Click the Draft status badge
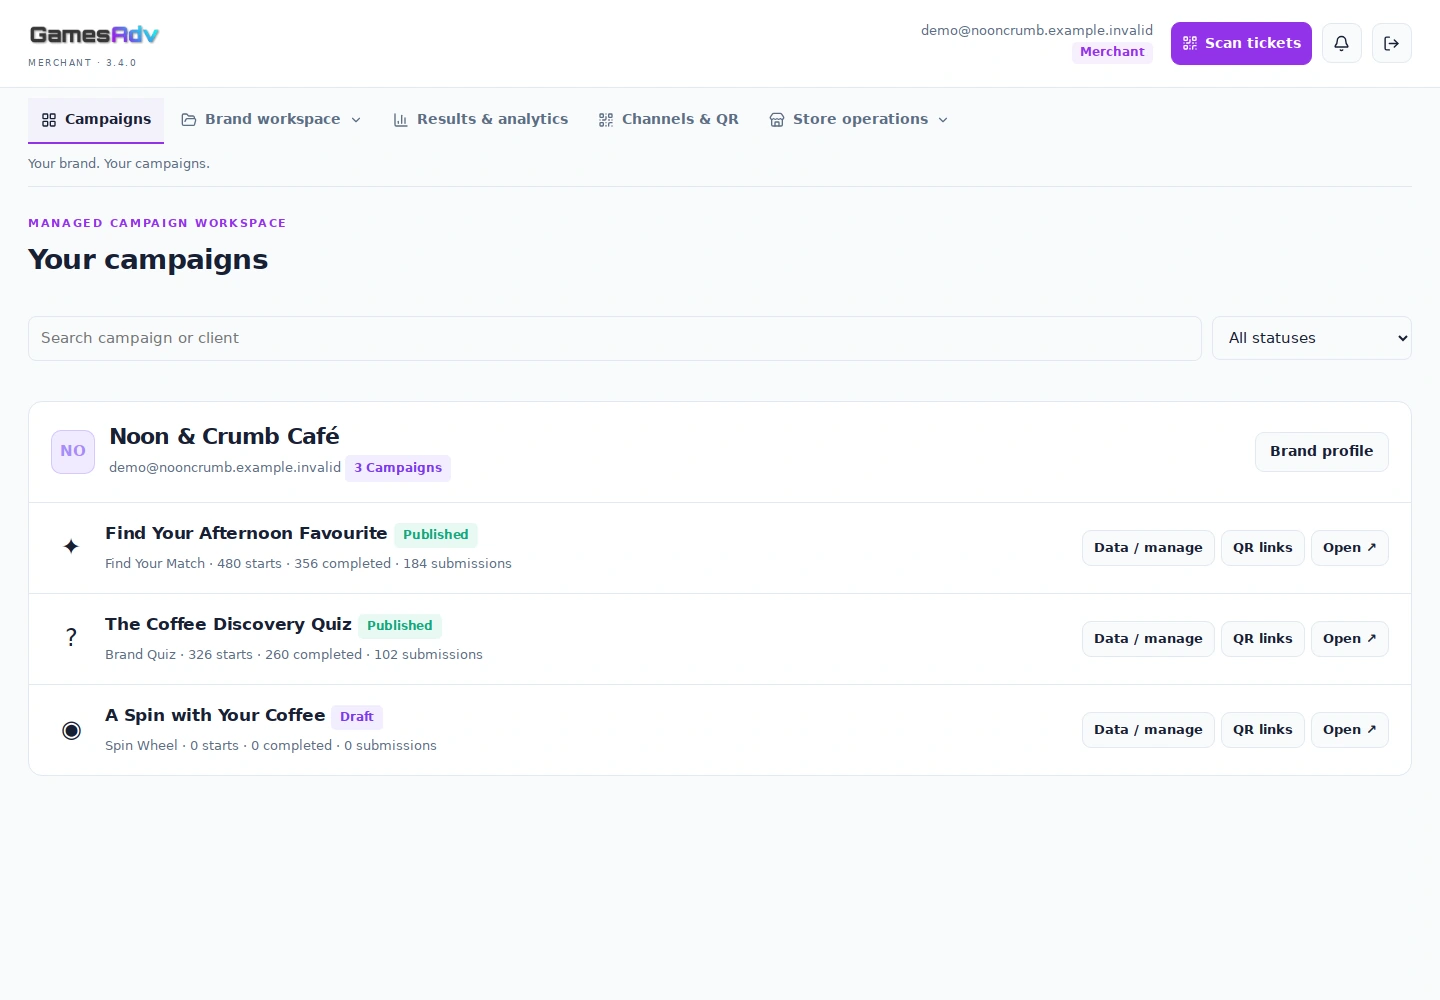Screen dimensions: 1440x1000 [x=357, y=717]
